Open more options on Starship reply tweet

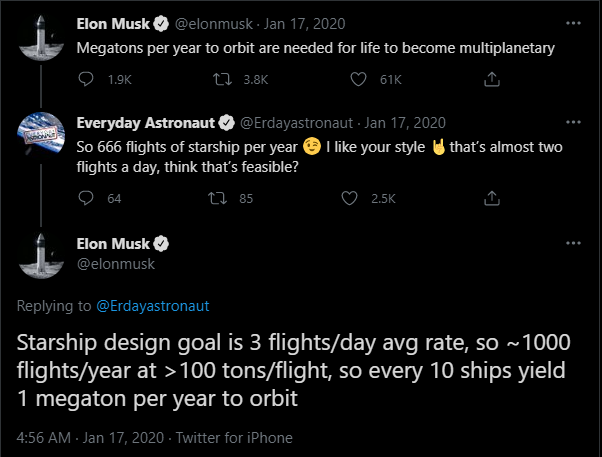[x=573, y=243]
